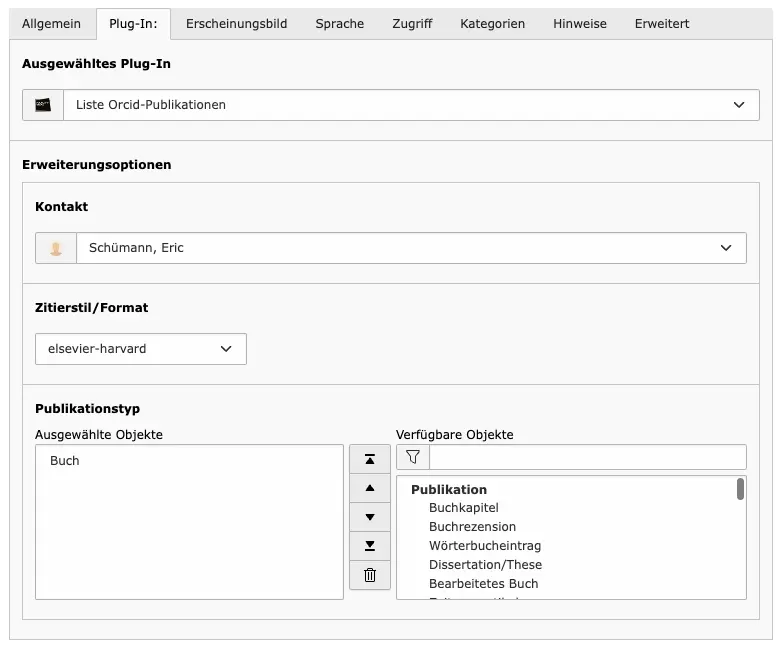
Task: Select Buch in selected objects list
Action: tap(65, 461)
